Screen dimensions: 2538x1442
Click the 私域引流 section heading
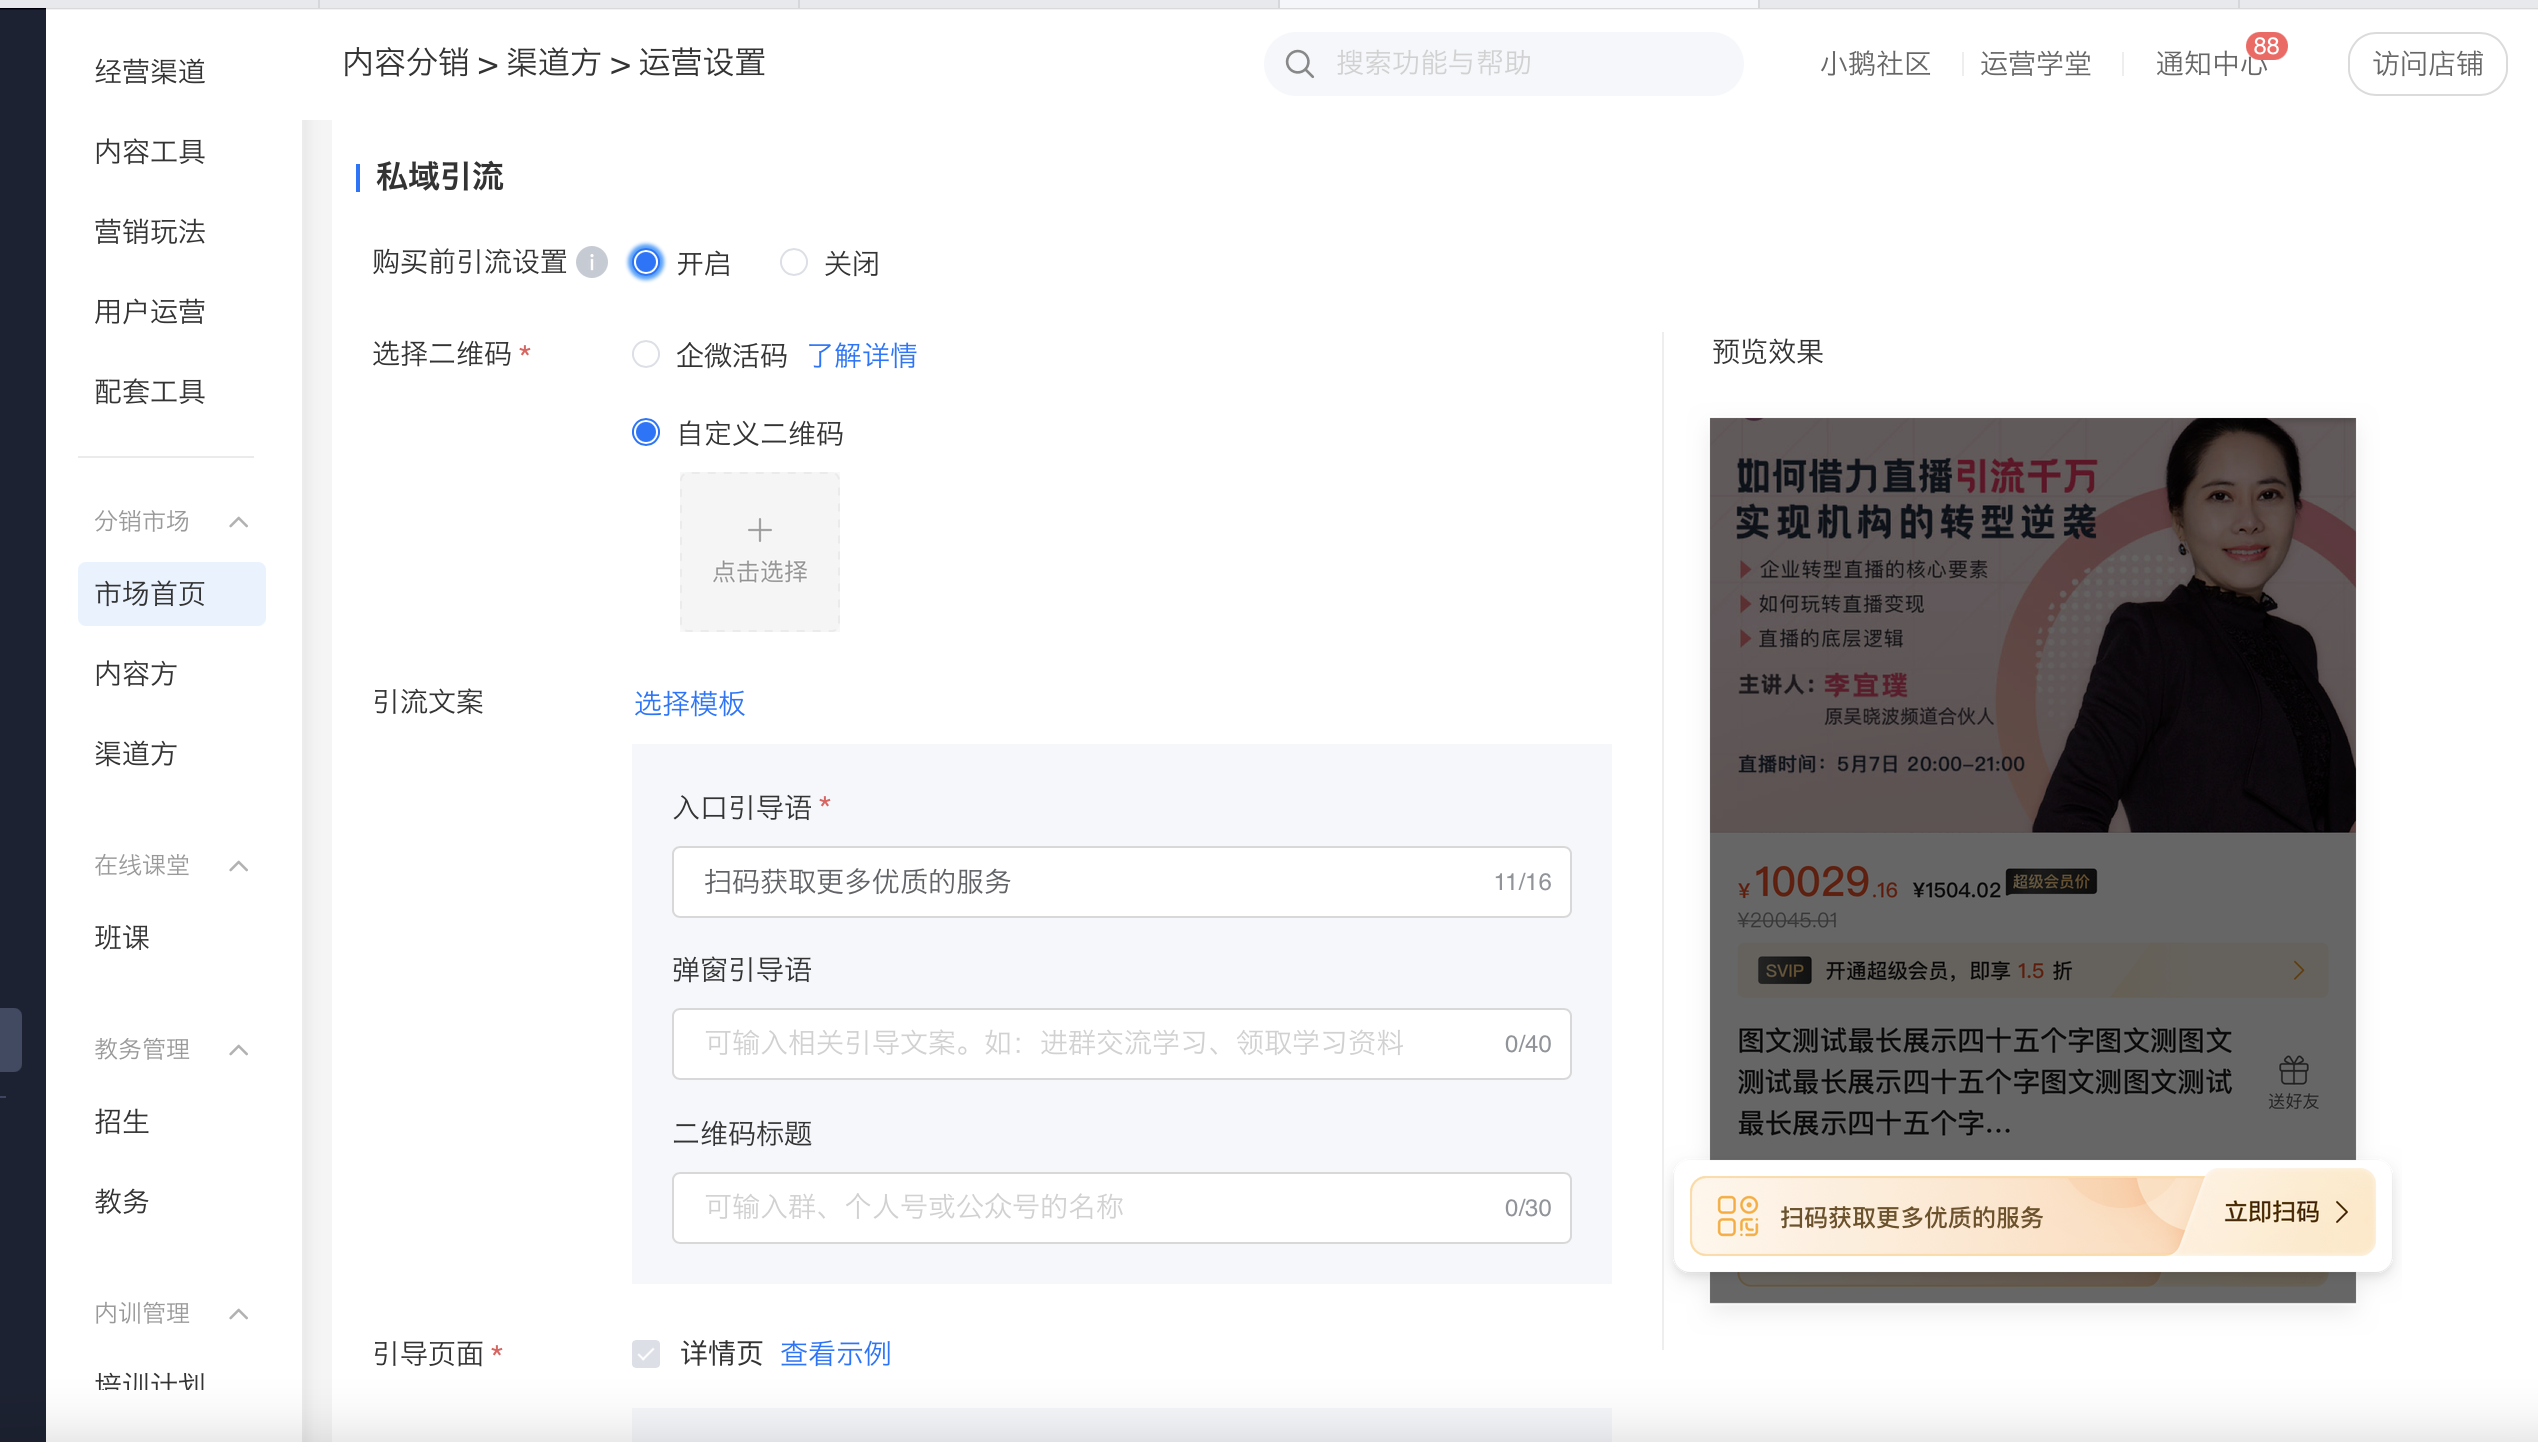[440, 177]
